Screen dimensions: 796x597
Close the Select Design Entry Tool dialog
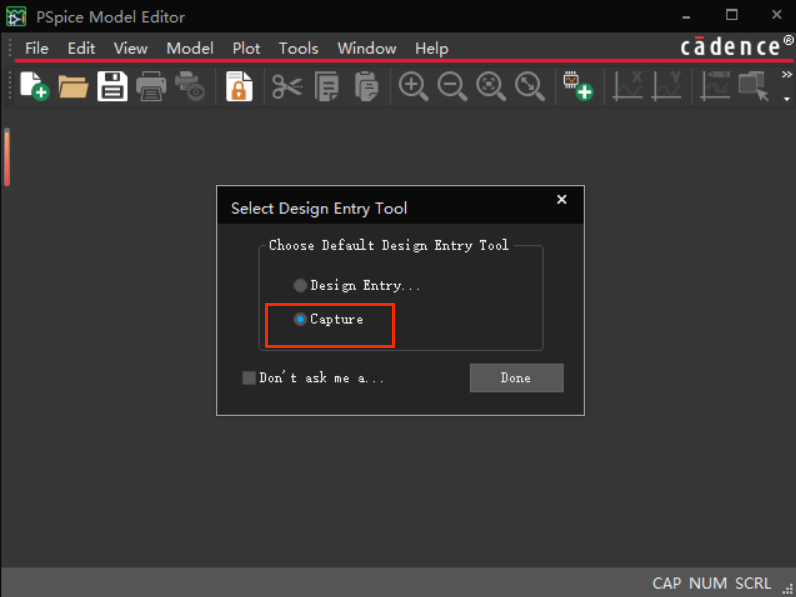[x=561, y=200]
